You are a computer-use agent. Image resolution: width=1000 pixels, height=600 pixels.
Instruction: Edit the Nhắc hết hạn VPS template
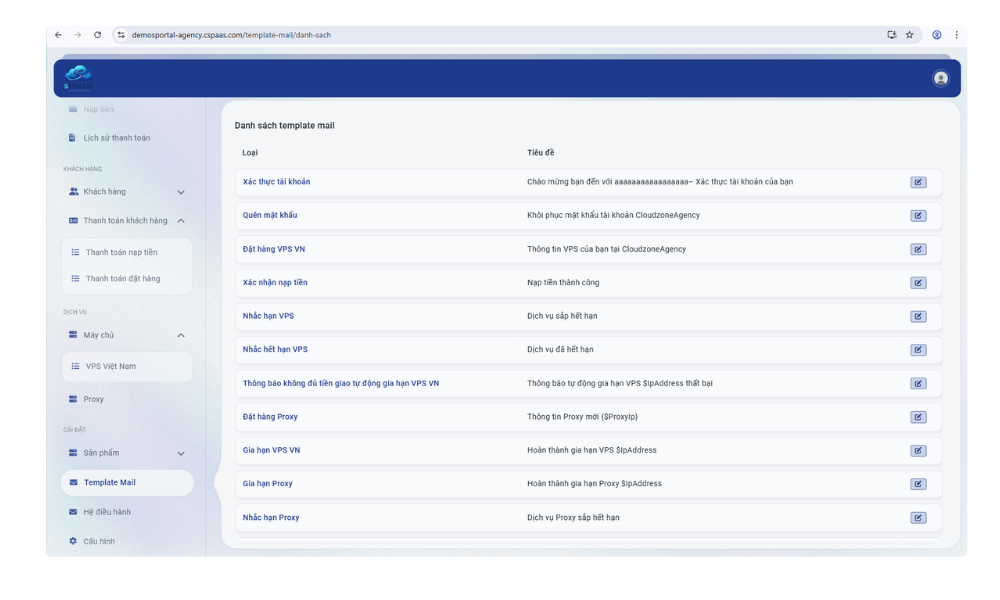coord(918,349)
